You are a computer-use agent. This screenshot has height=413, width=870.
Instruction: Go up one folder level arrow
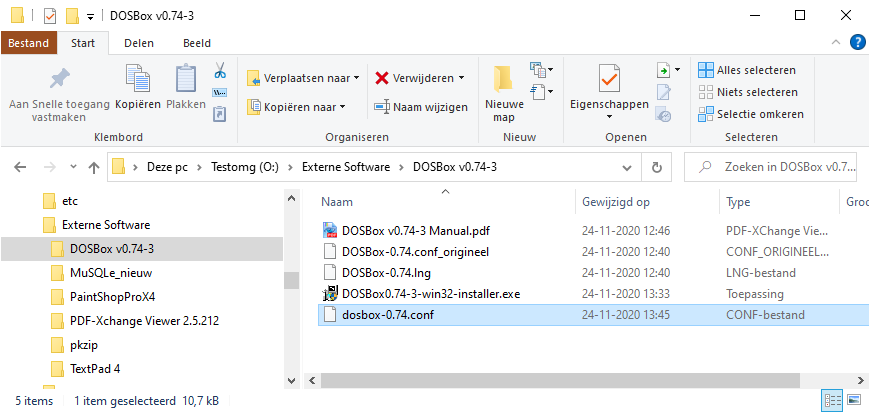click(94, 167)
